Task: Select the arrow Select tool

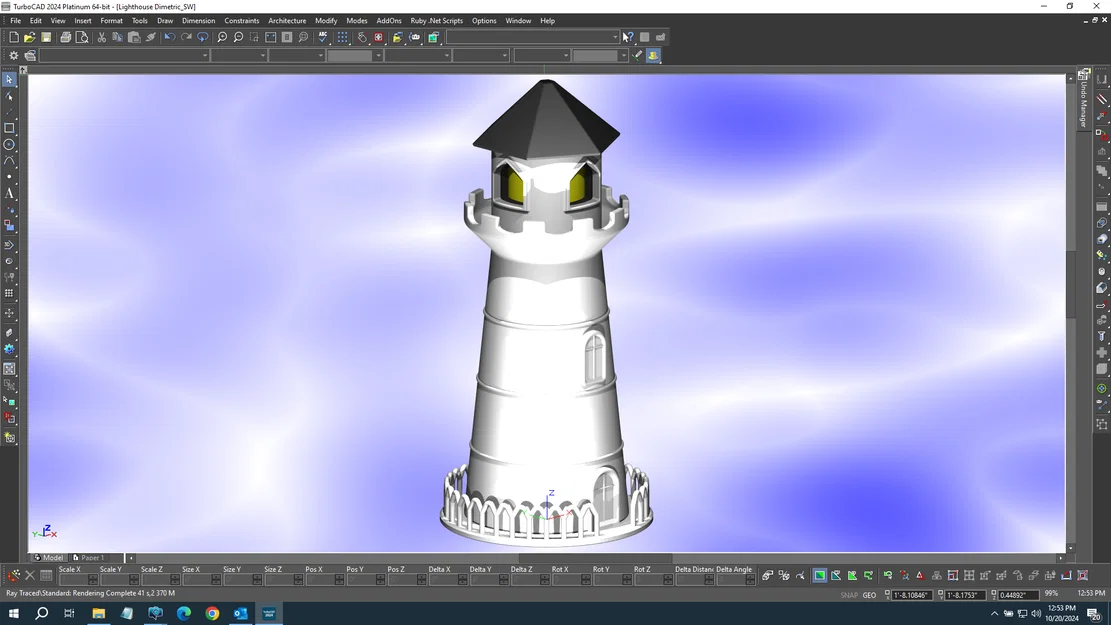Action: 10,77
